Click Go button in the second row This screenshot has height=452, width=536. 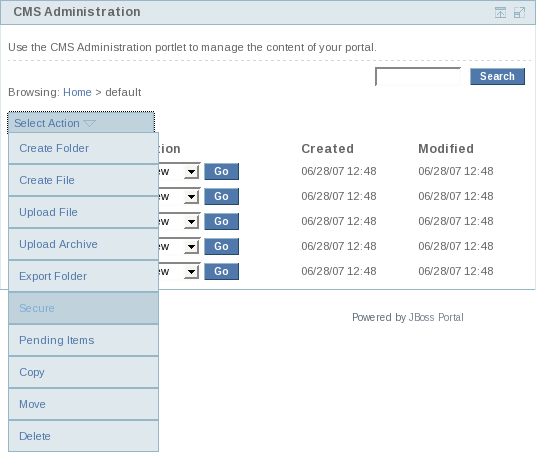coord(222,196)
